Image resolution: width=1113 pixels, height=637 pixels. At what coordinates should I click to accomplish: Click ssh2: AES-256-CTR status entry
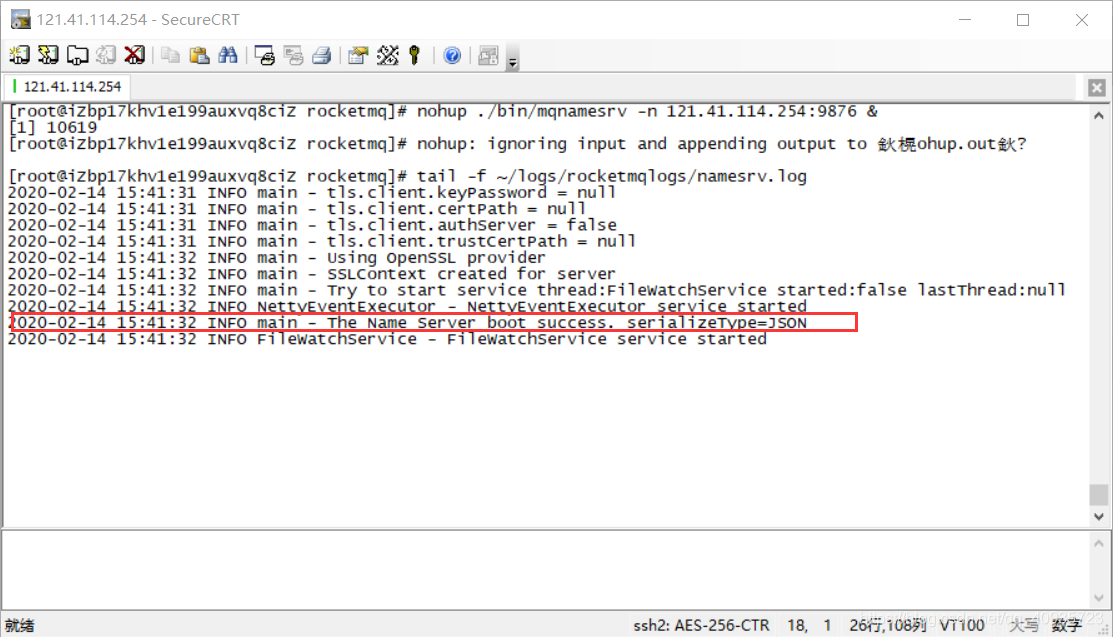point(701,626)
